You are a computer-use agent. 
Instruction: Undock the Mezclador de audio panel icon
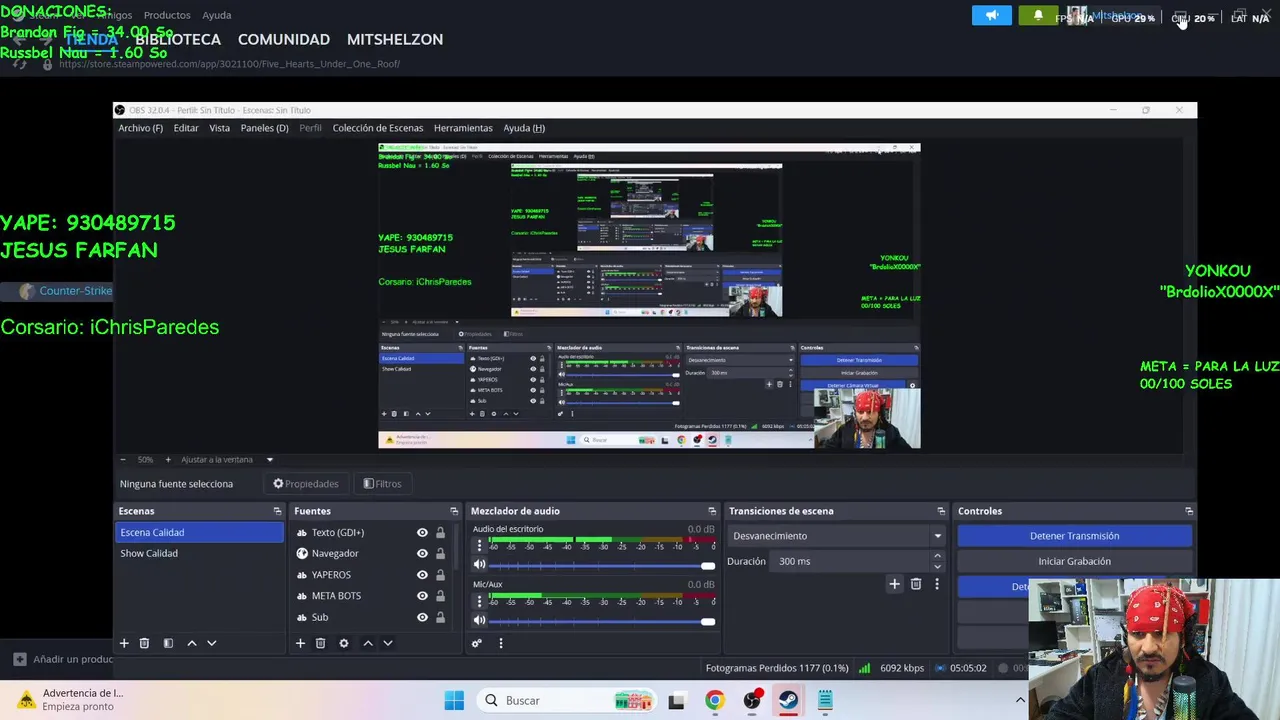pos(712,511)
